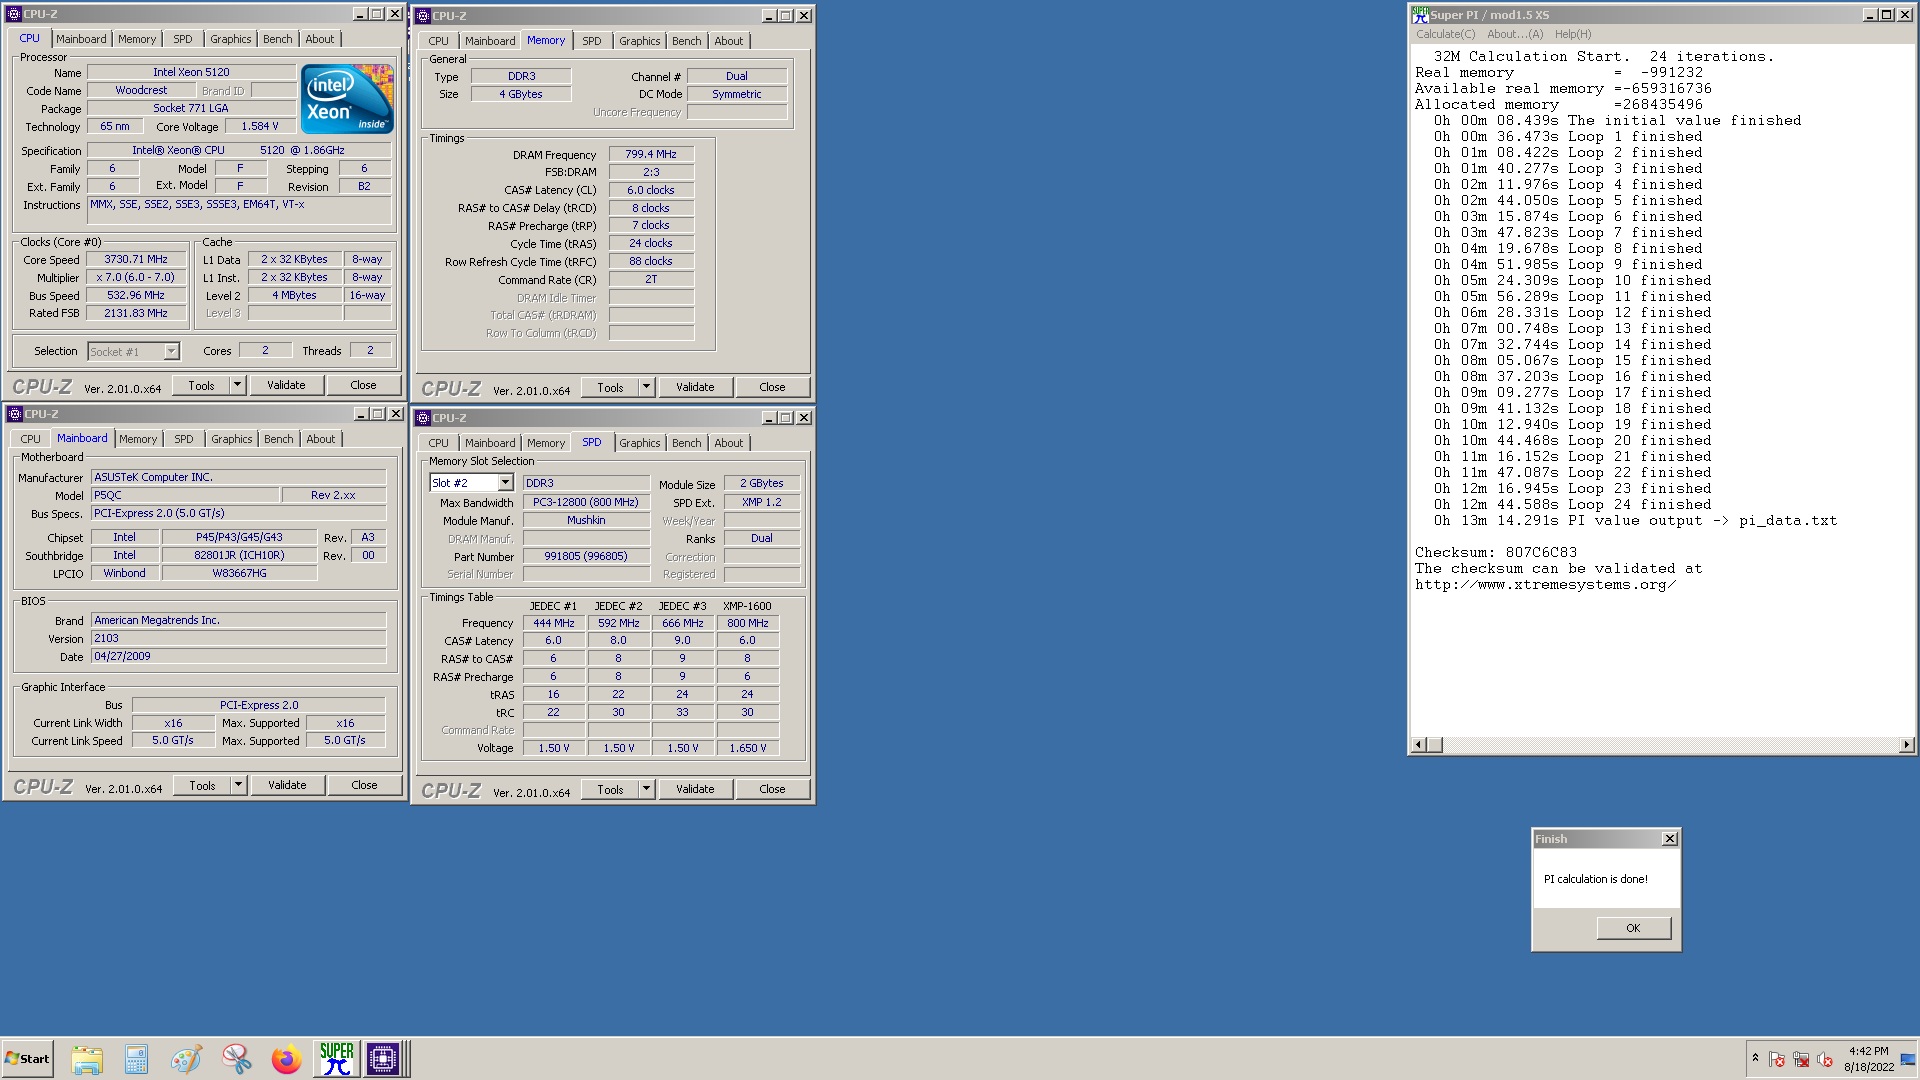Click XMP-1600 voltage value 1.650 V

coord(748,748)
